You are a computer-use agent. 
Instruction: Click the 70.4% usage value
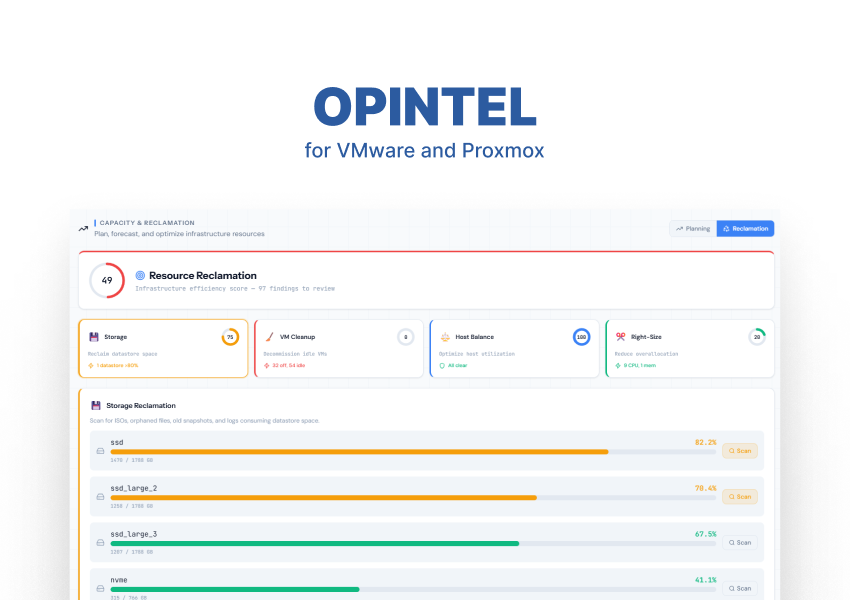[x=705, y=488]
